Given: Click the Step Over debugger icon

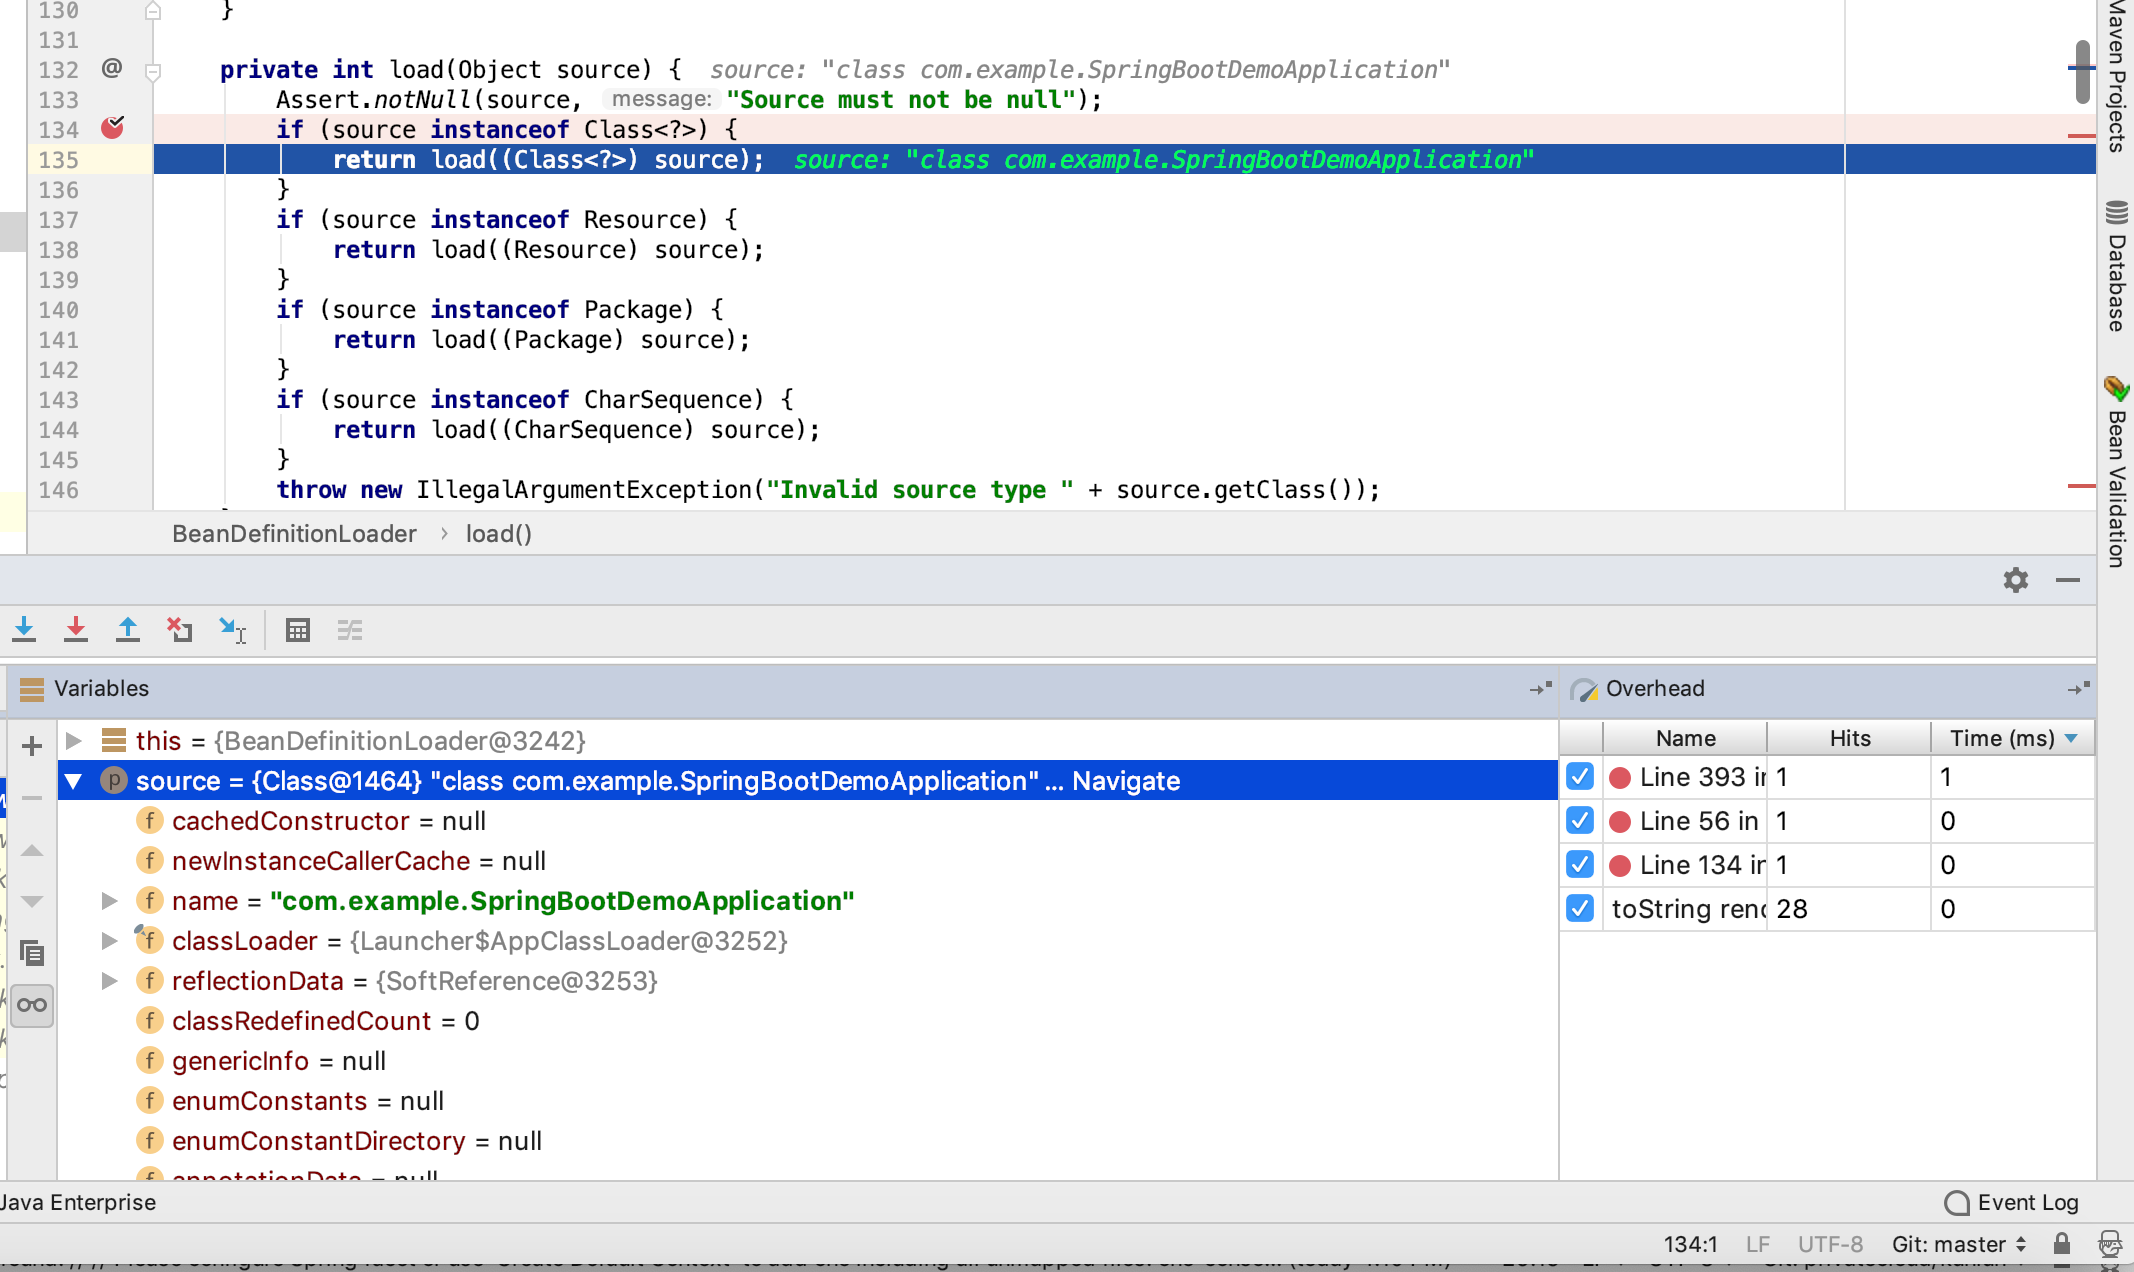Looking at the screenshot, I should pyautogui.click(x=25, y=630).
